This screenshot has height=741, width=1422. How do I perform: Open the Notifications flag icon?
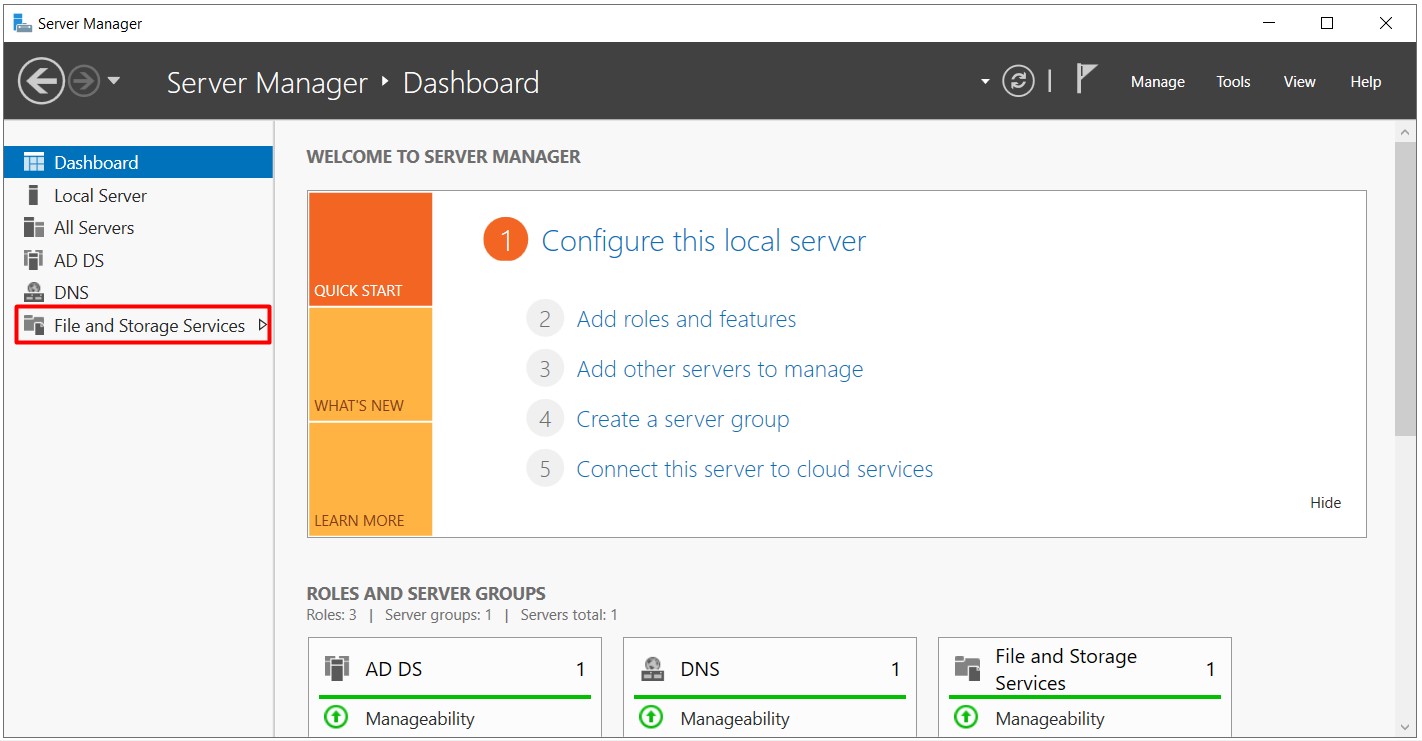1086,78
